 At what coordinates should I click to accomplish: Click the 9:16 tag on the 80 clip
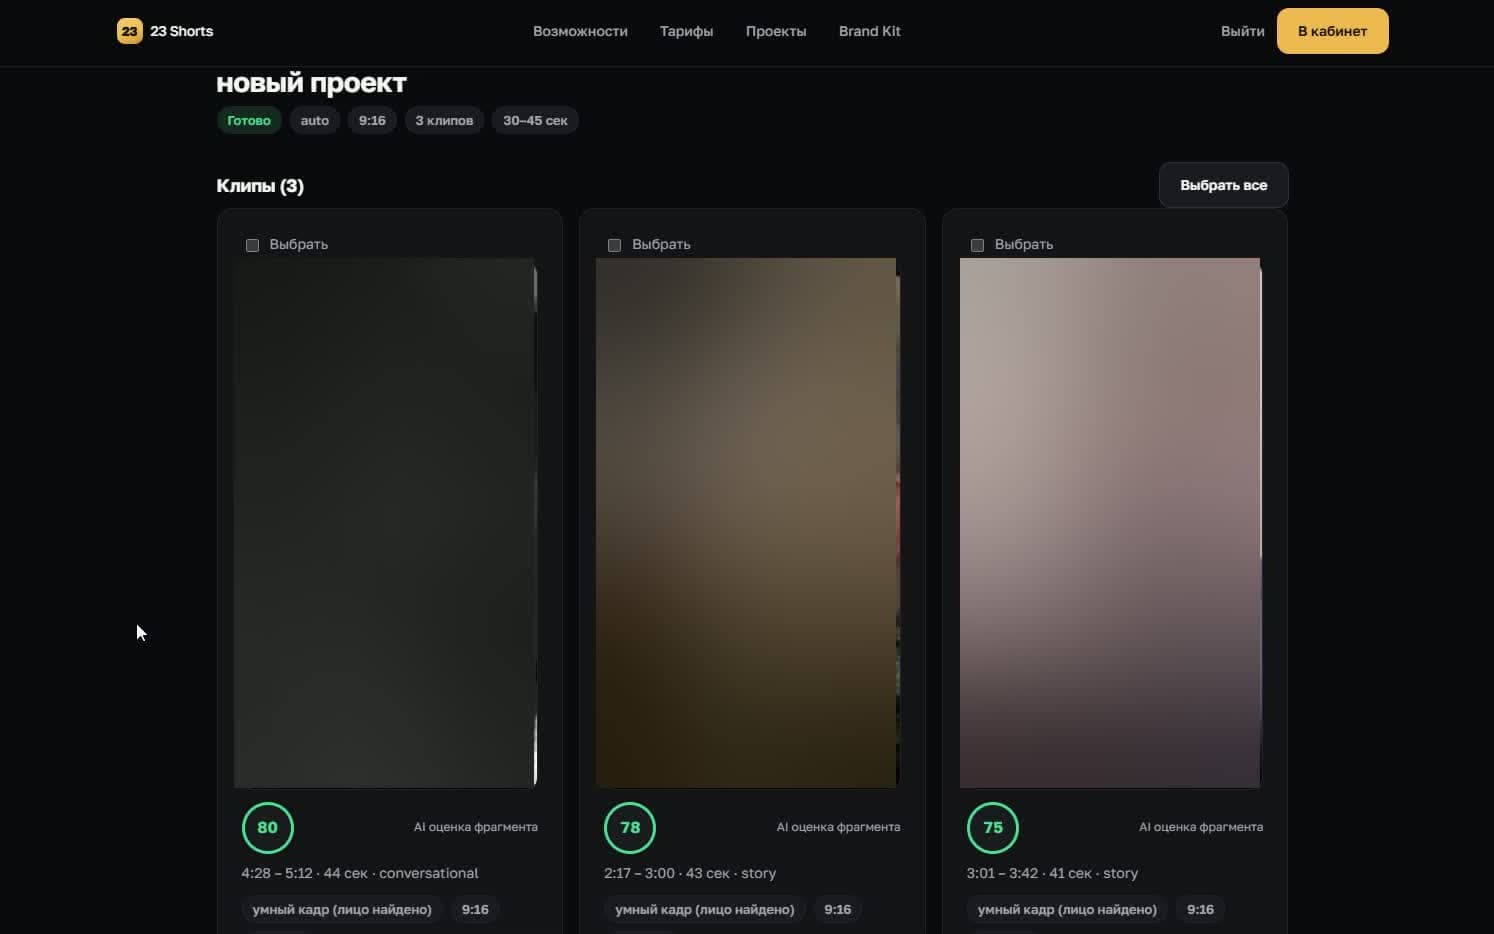click(x=475, y=909)
